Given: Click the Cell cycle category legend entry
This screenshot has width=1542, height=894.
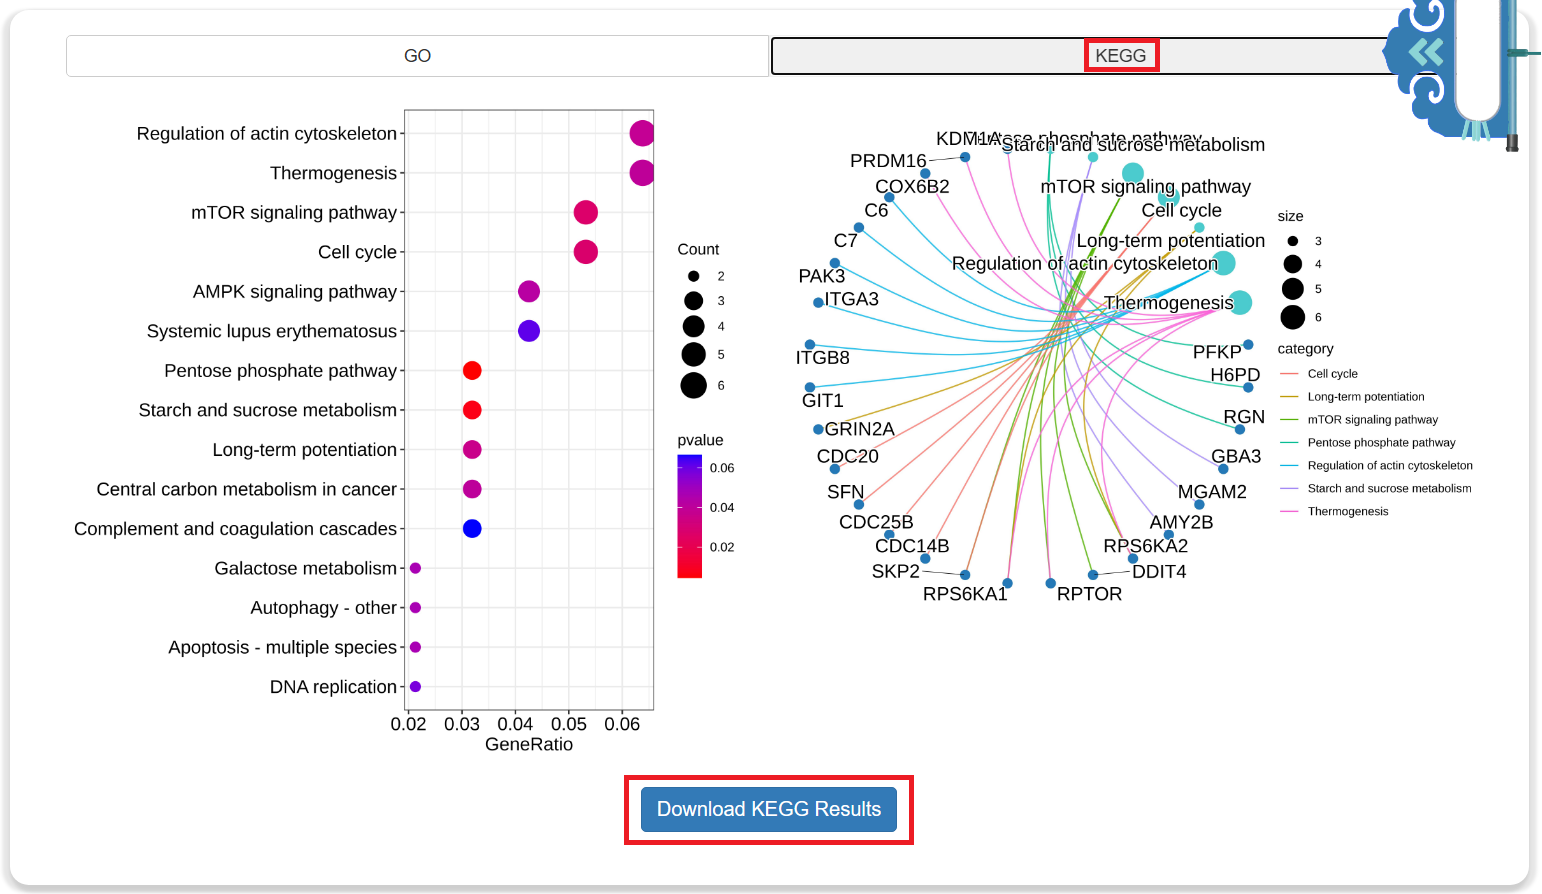Looking at the screenshot, I should click(x=1332, y=374).
